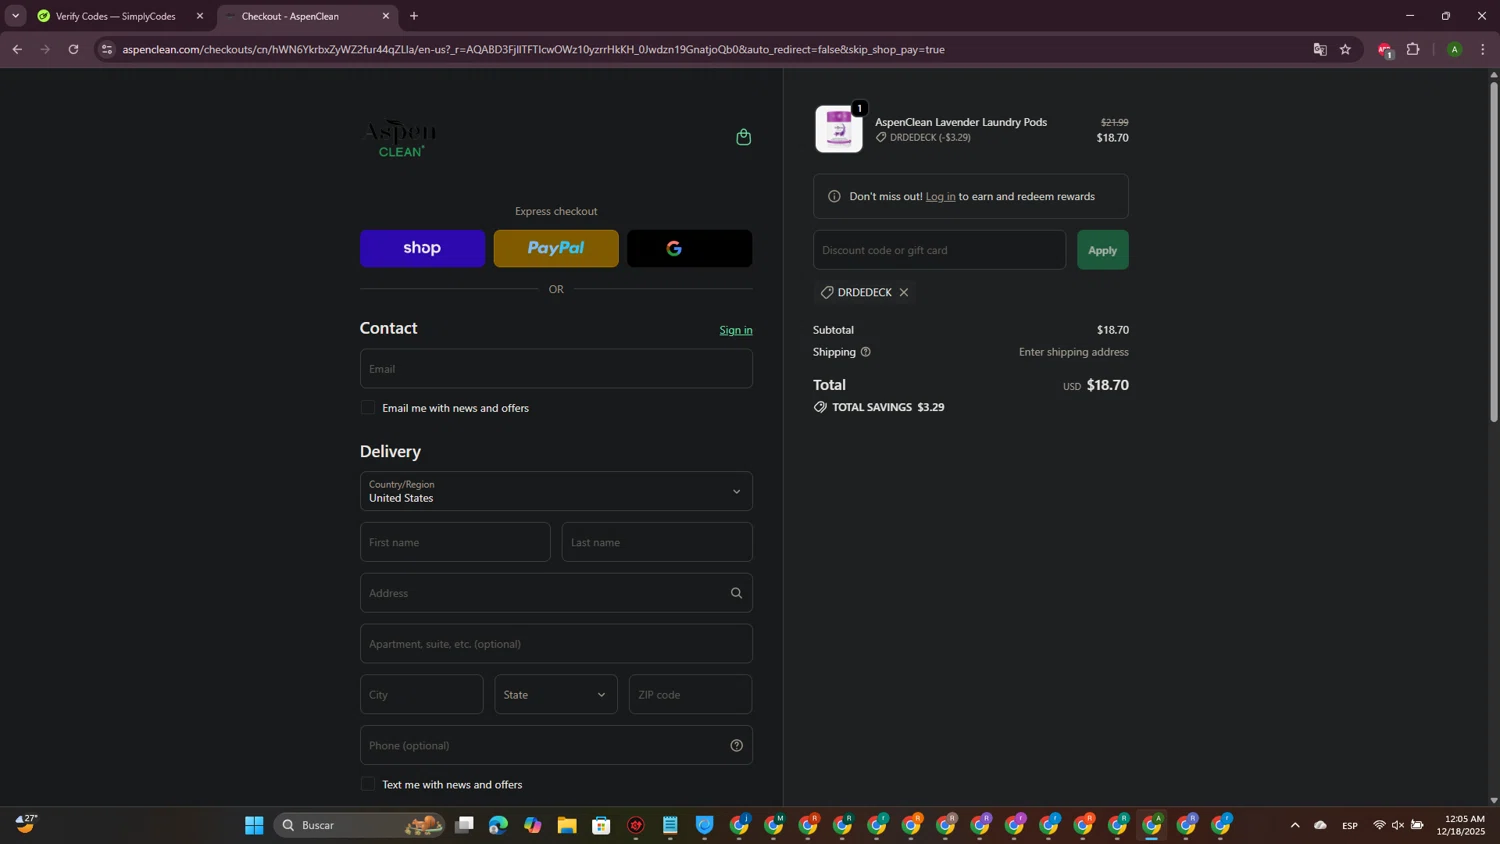Viewport: 1500px width, 844px height.
Task: Focus the Address field
Action: click(x=556, y=593)
